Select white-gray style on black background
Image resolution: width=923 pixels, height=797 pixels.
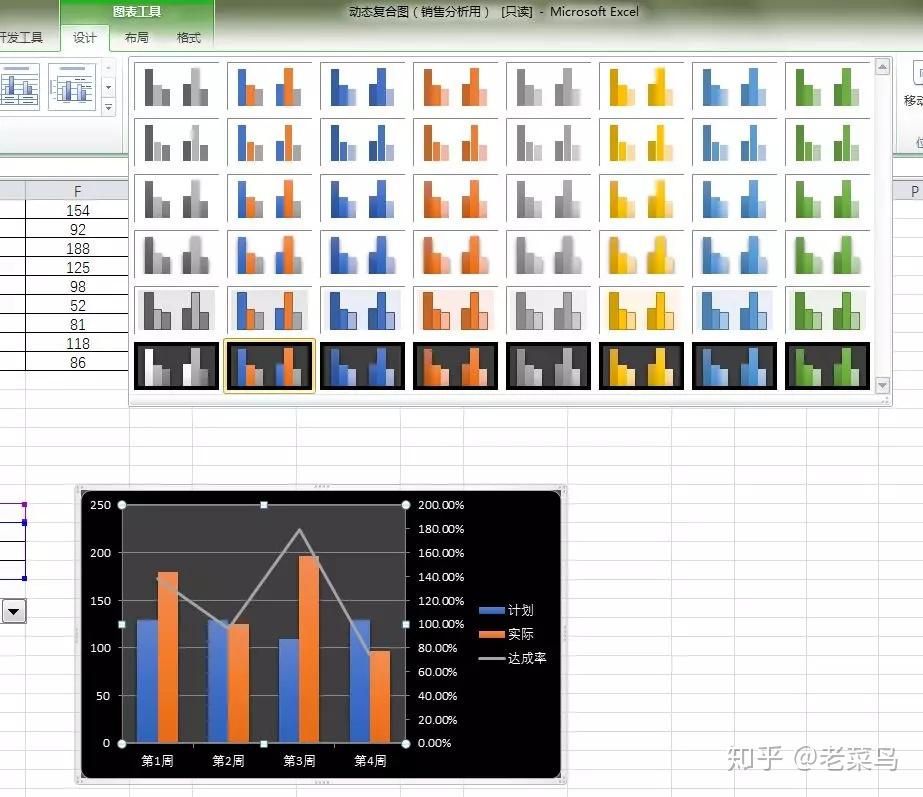pos(177,366)
